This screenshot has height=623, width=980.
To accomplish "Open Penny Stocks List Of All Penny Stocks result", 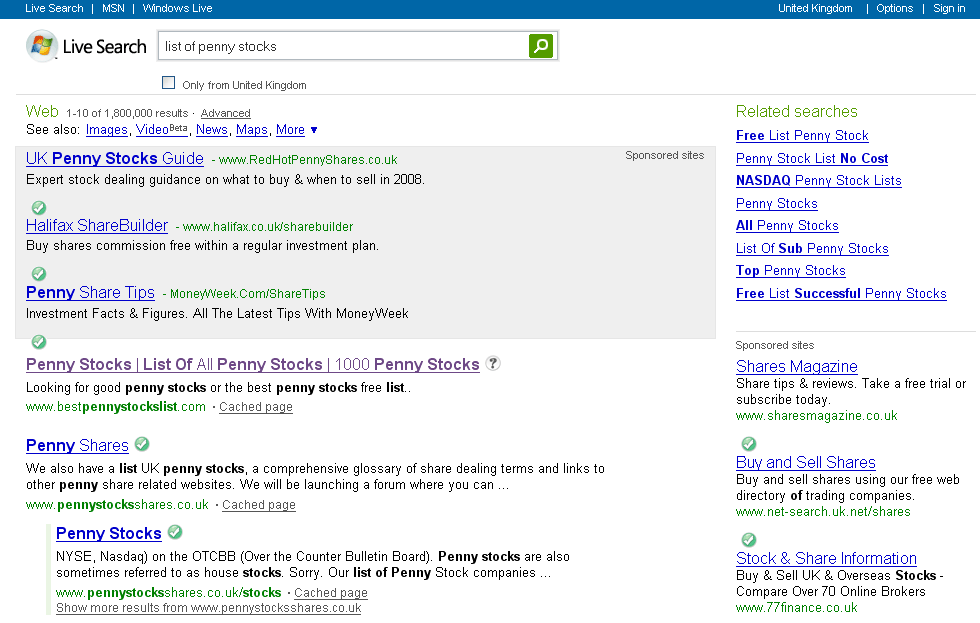I will 252,364.
